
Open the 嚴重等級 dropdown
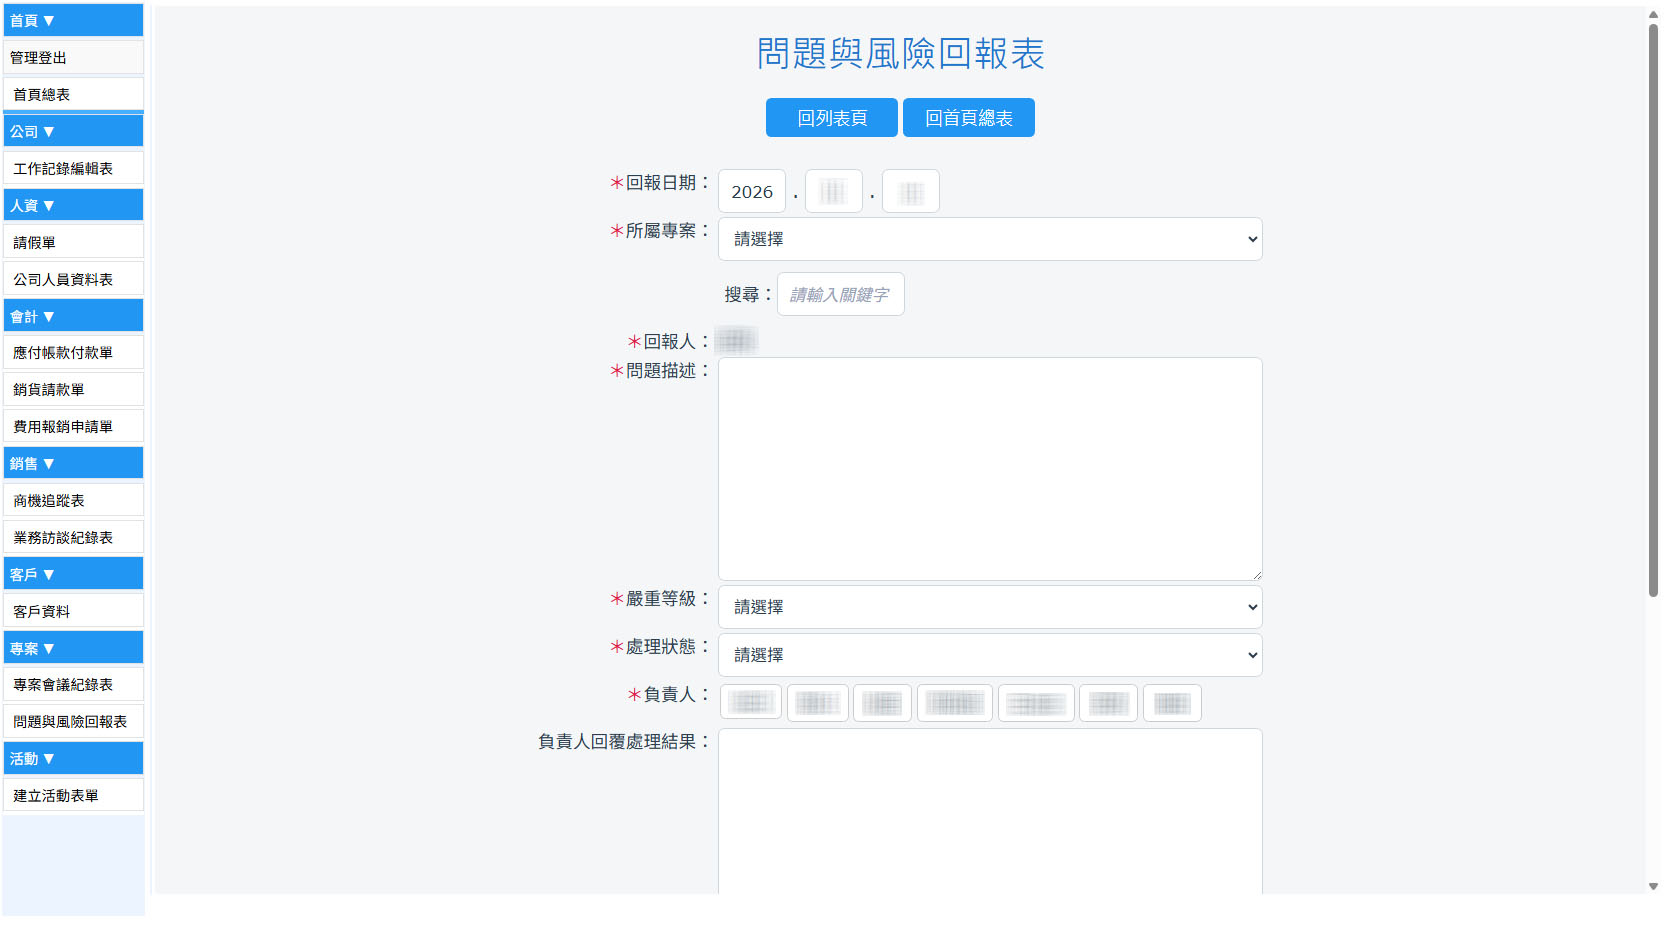[990, 607]
